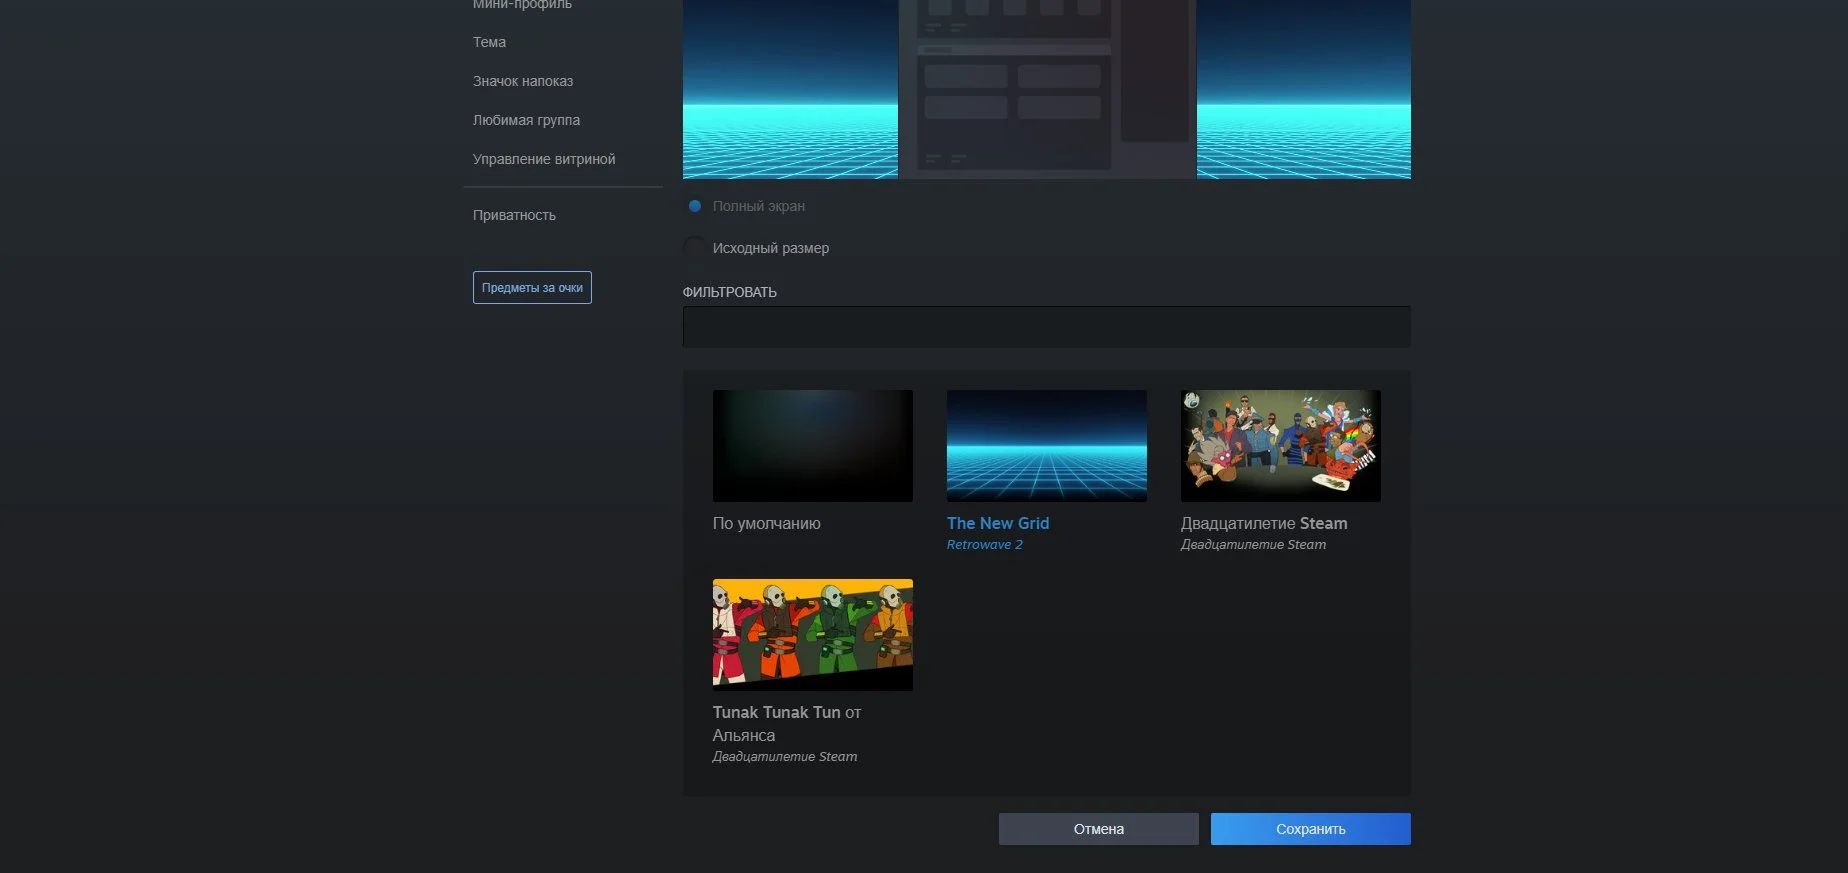The image size is (1848, 873).
Task: Select the Исходный размер radio option
Action: [x=695, y=247]
